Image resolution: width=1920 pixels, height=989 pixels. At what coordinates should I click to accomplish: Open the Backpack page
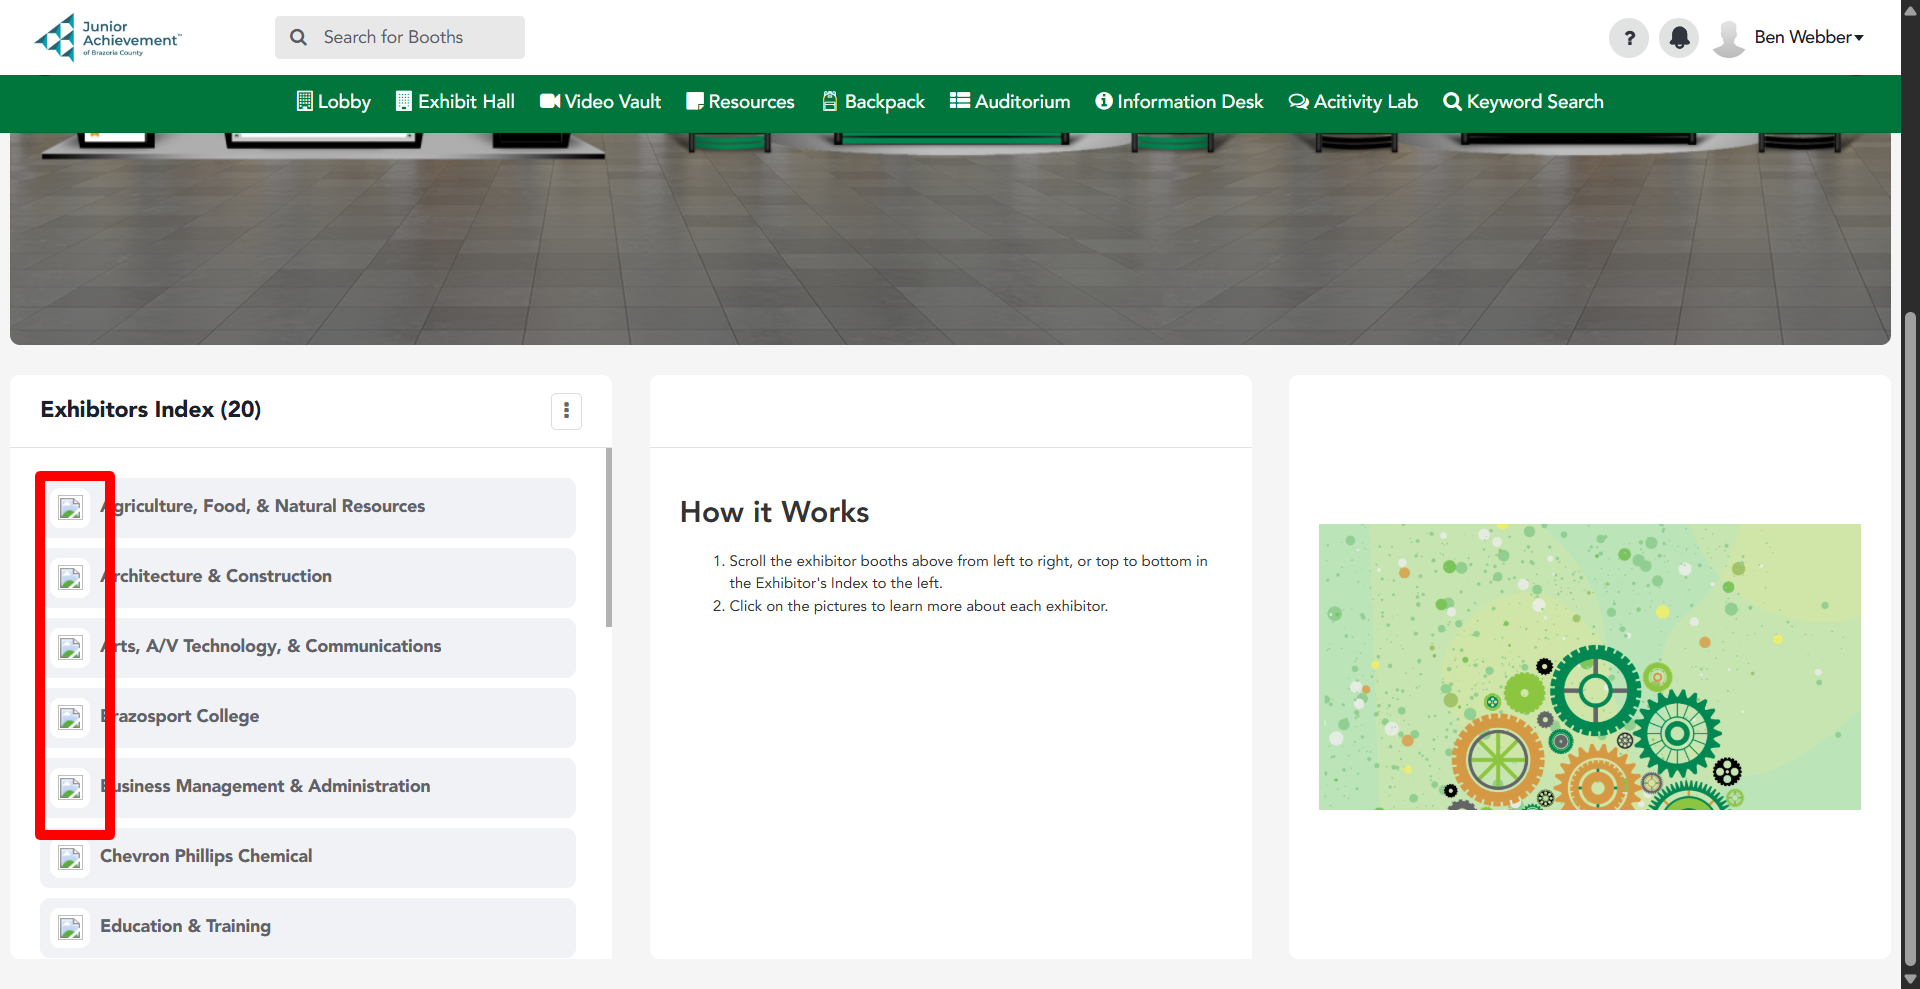[x=873, y=102]
